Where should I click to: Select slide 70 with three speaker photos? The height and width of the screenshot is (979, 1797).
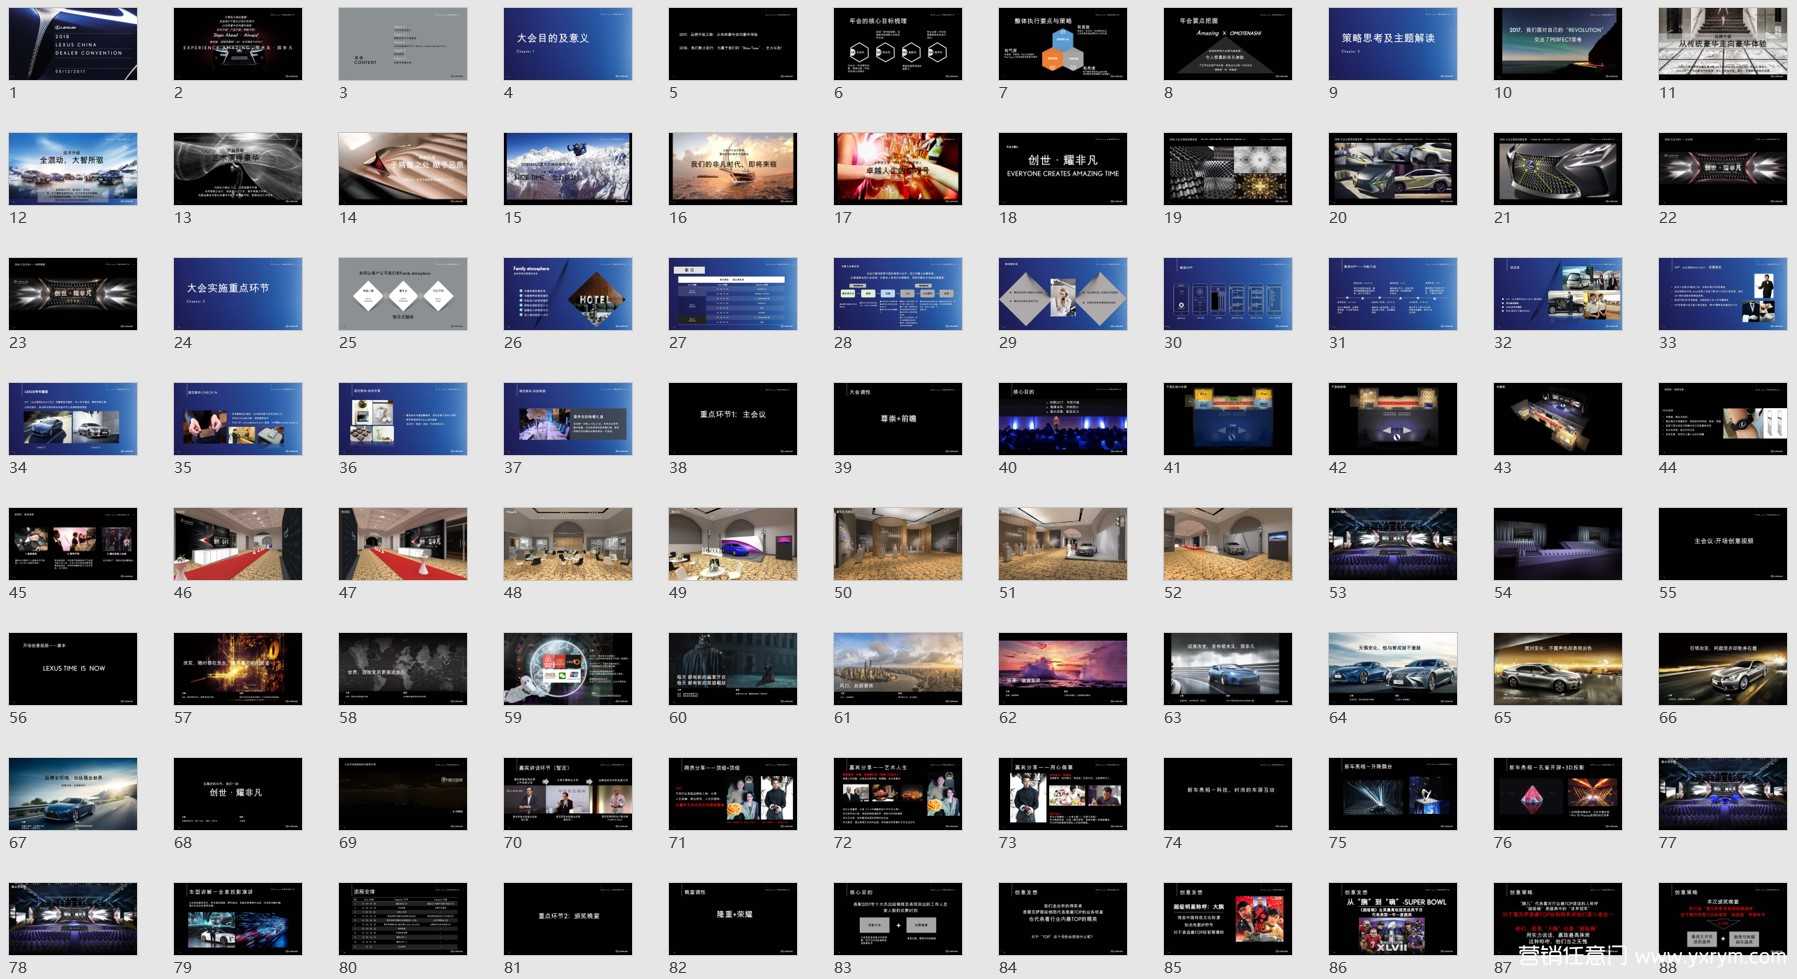tap(568, 794)
